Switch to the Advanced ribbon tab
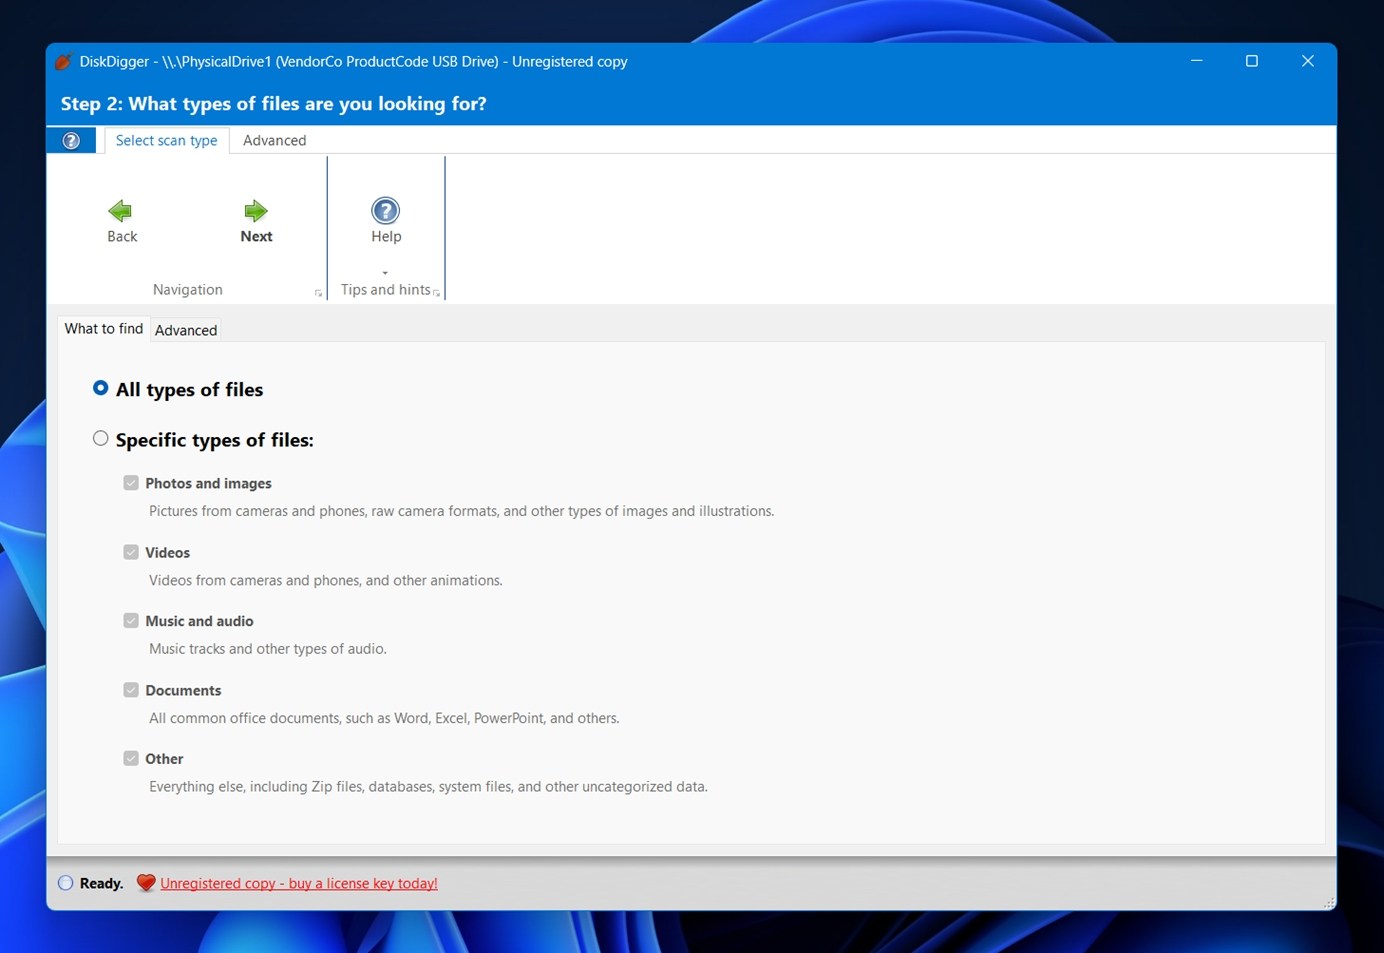The image size is (1384, 953). [274, 140]
